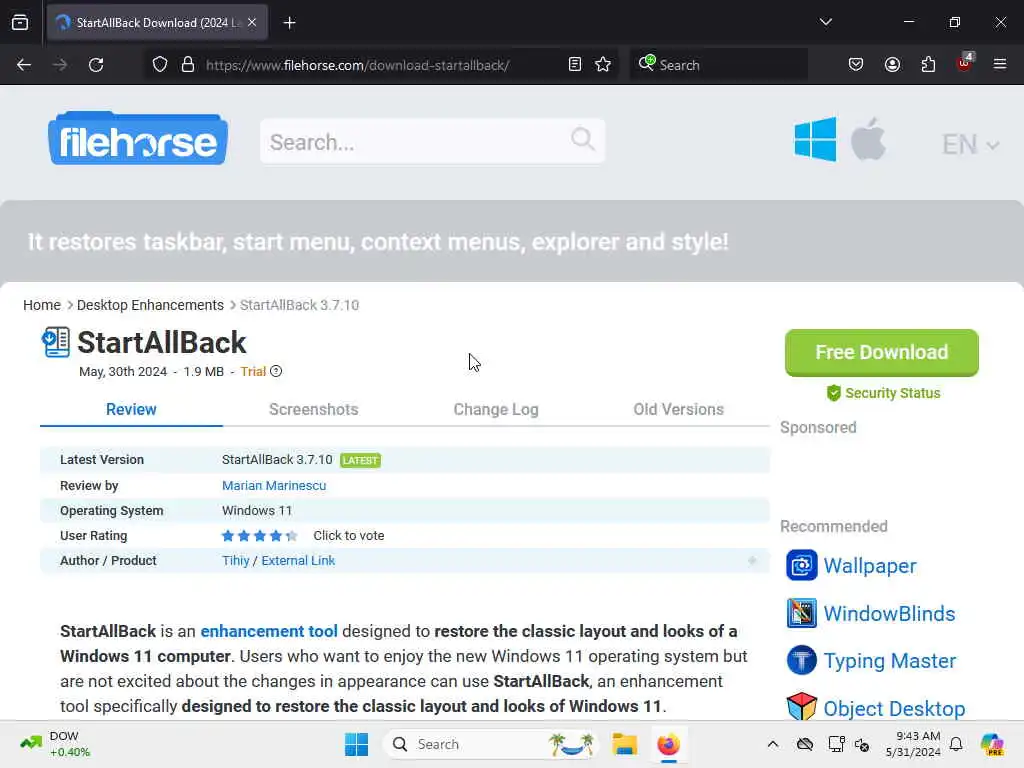Open reviewer Marian Marinescu link
Screen dimensions: 1024x768
tap(274, 485)
